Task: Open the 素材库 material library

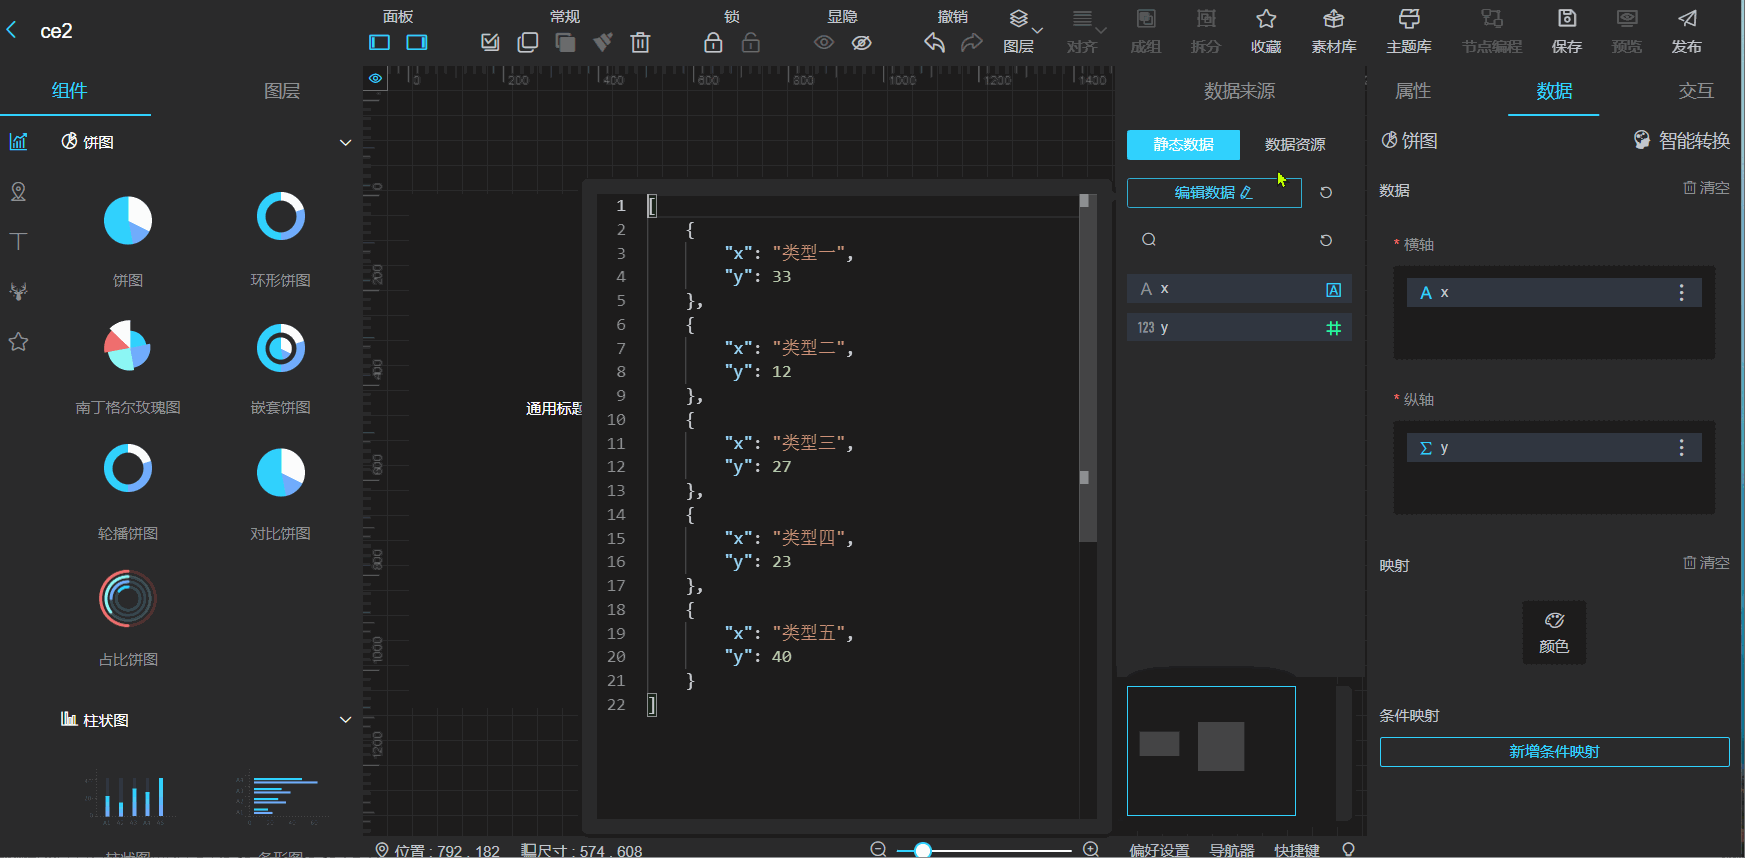Action: (x=1334, y=30)
